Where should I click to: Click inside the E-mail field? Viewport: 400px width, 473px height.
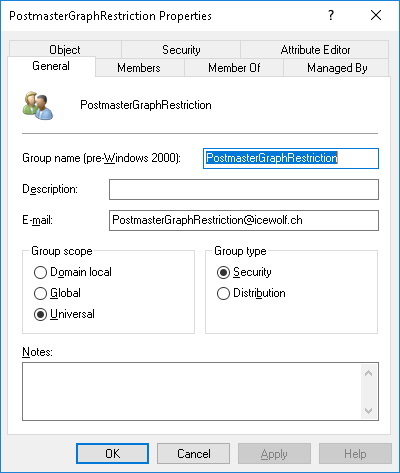point(244,220)
